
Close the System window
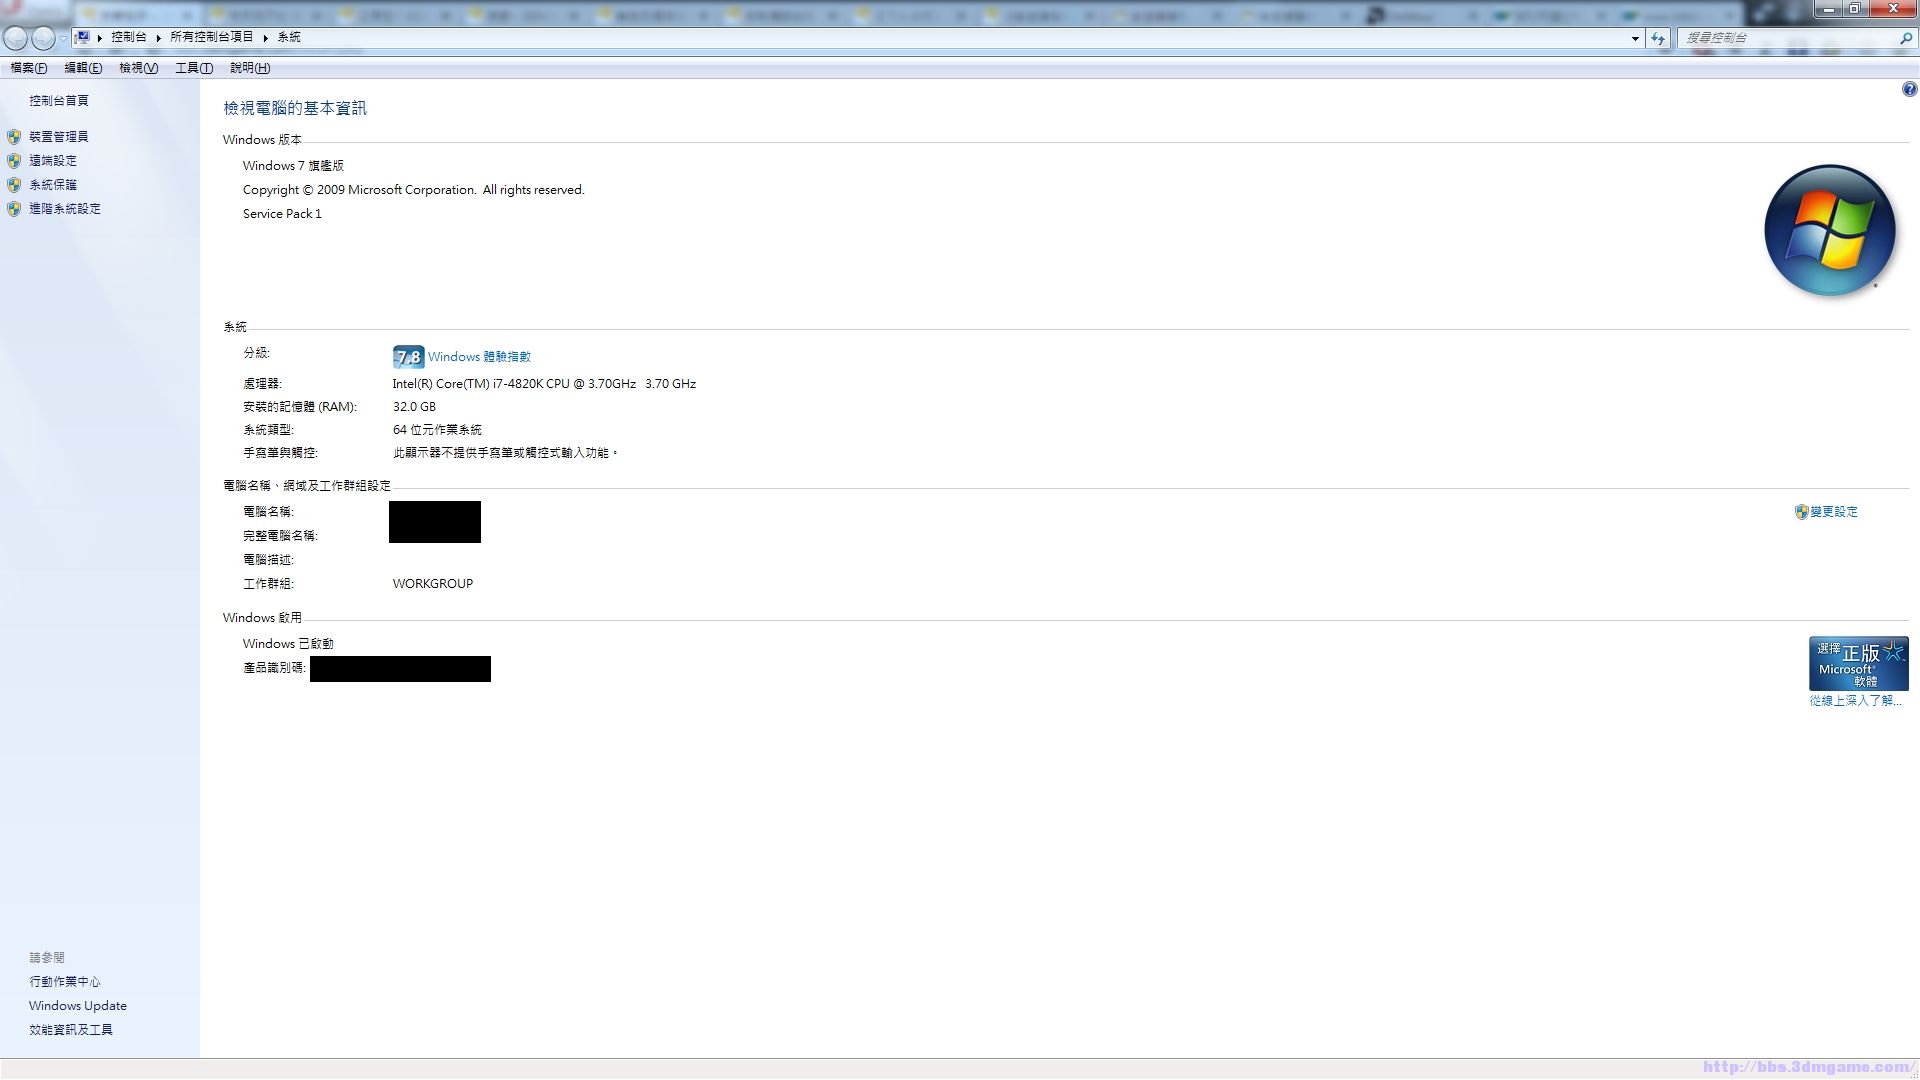click(1893, 9)
